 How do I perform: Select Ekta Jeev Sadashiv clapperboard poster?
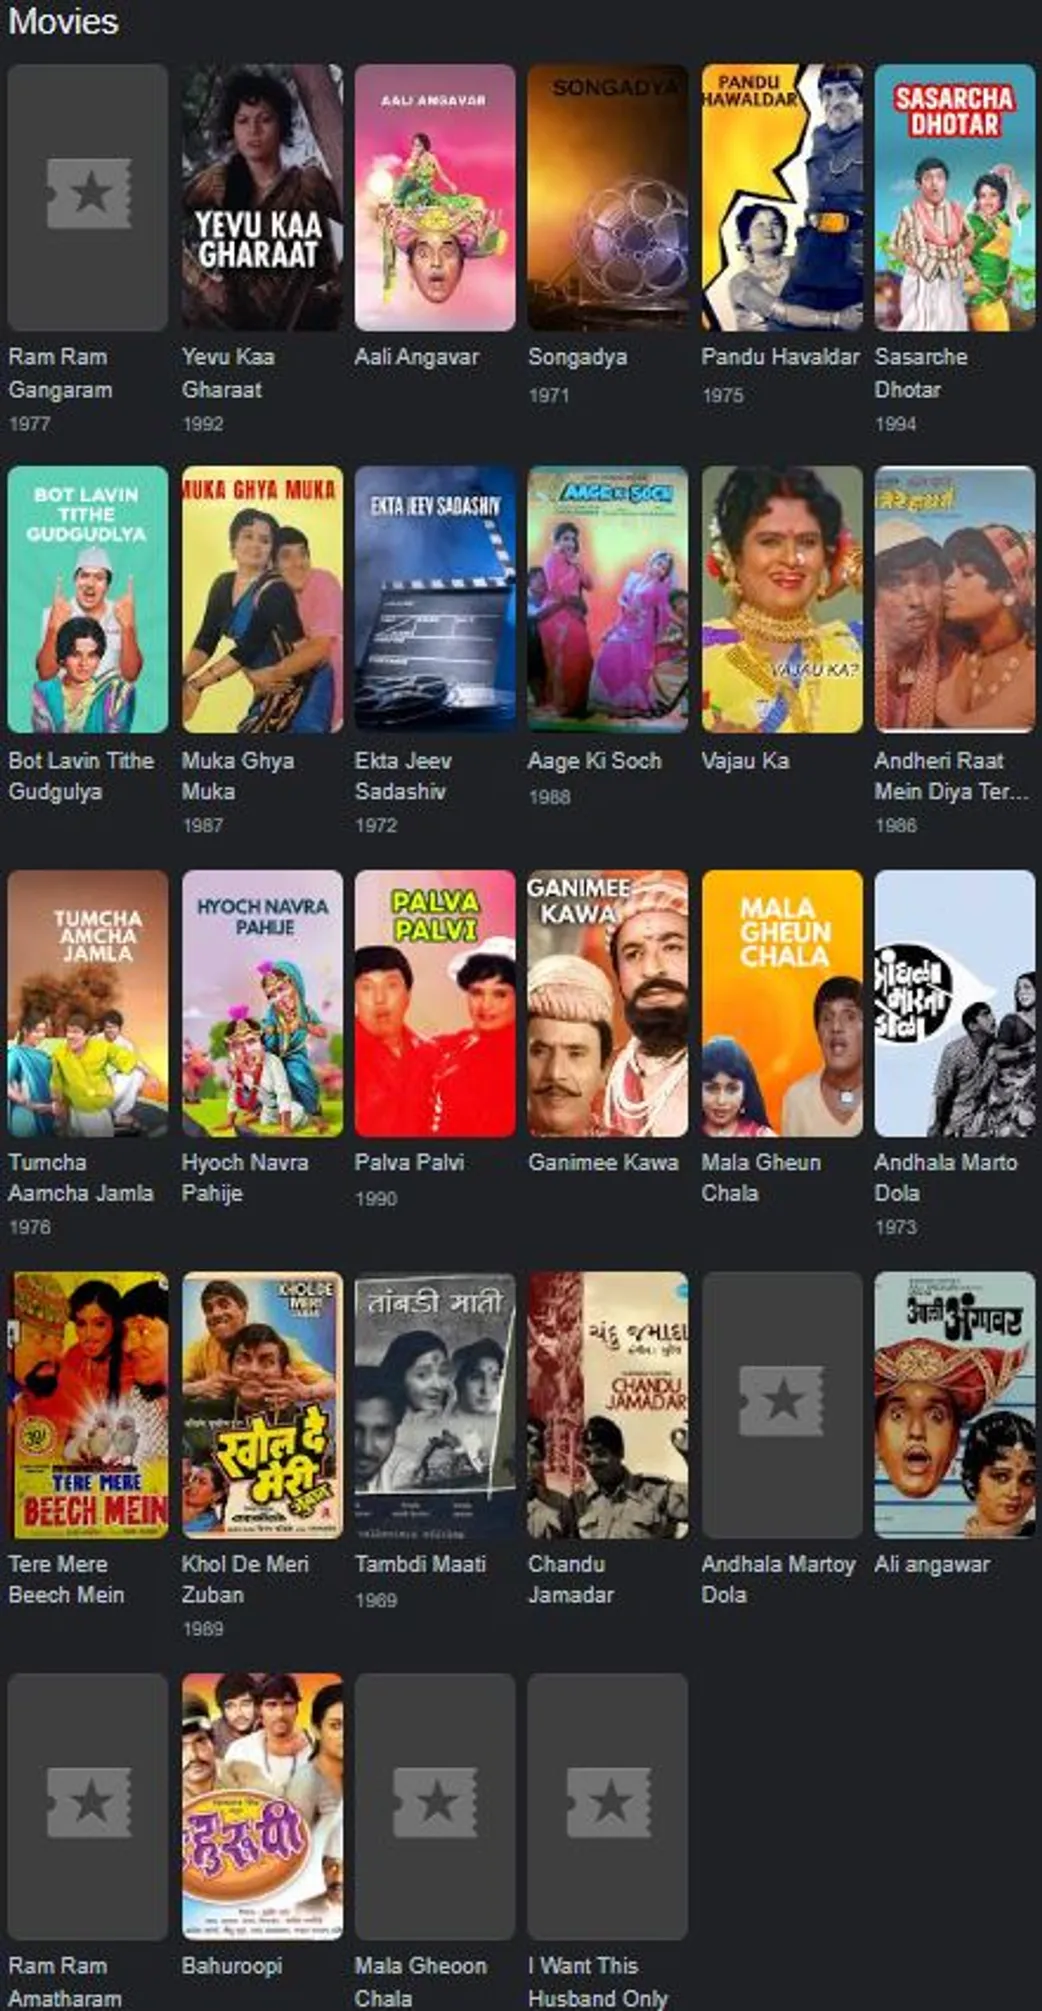point(435,600)
